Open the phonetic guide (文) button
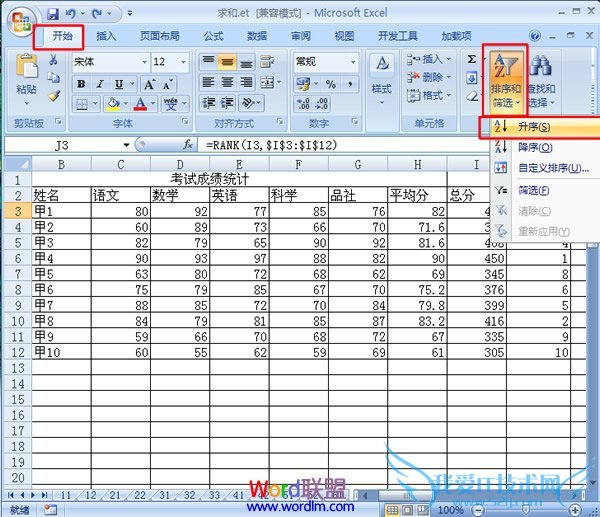The height and width of the screenshot is (517, 600). click(x=170, y=104)
